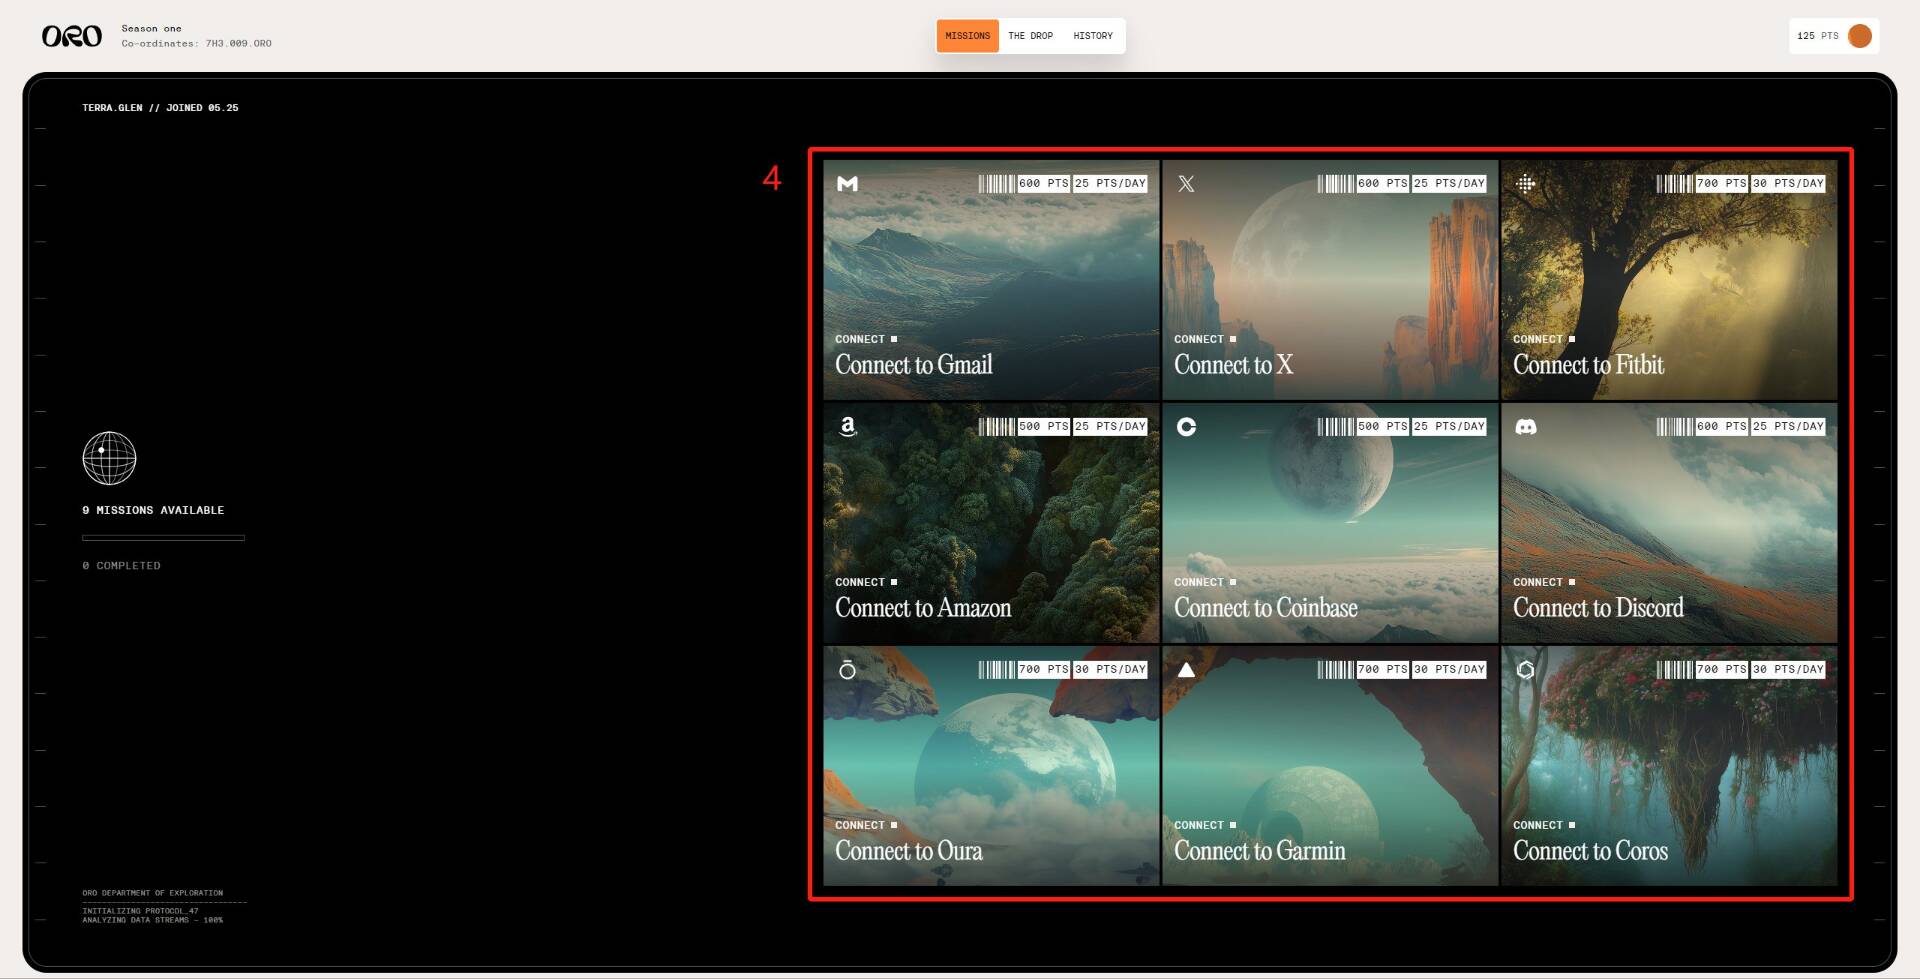Click the 125 PTS balance
Screen dimensions: 1920x979
[x=1817, y=36]
